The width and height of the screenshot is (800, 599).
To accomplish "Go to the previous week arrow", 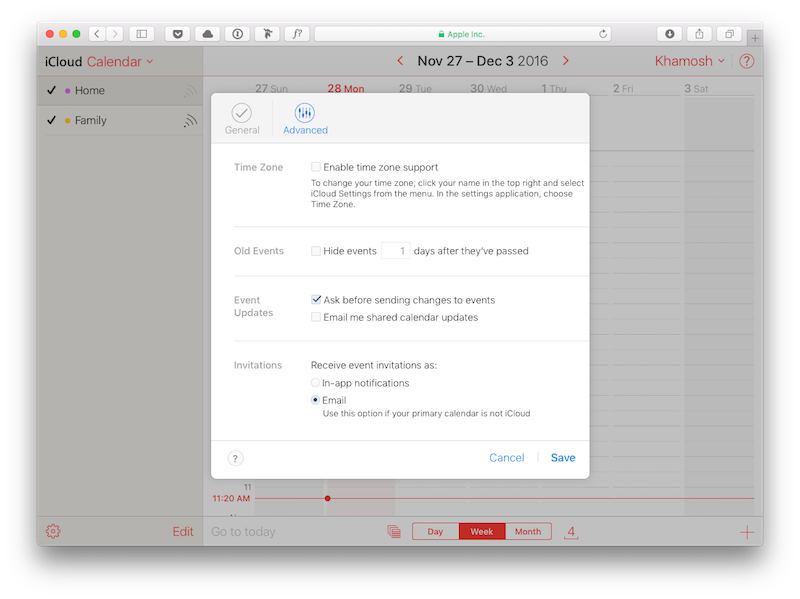I will 400,61.
